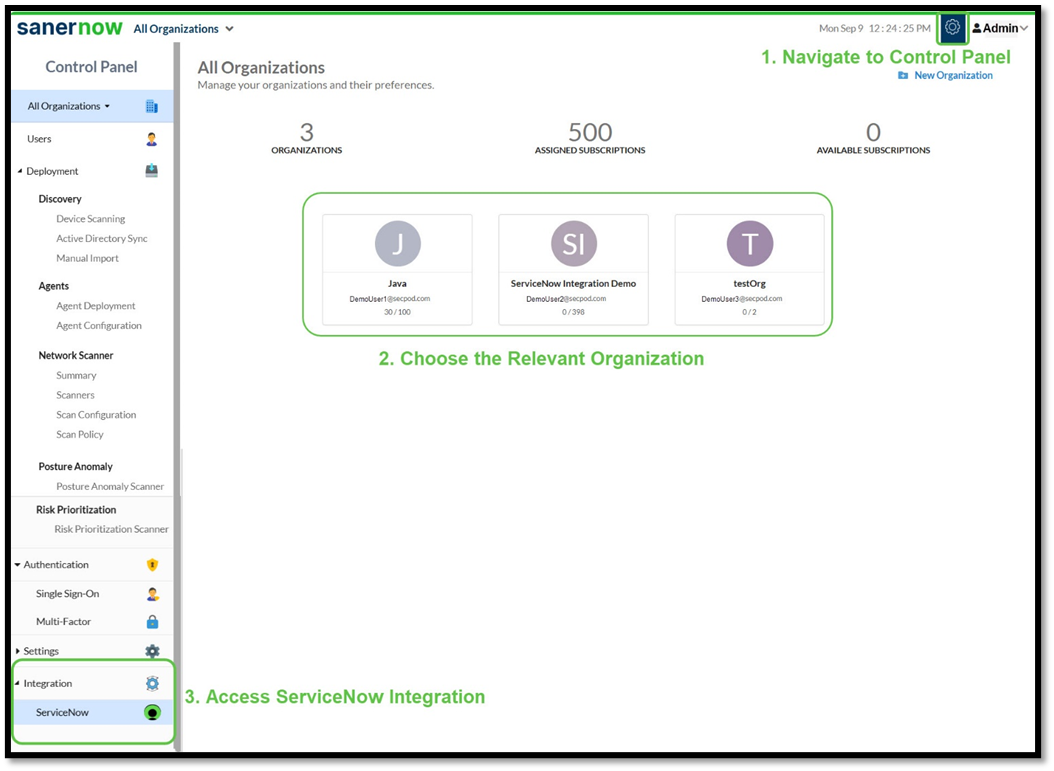The width and height of the screenshot is (1054, 771).
Task: Select Scanners in Network Scanner
Action: pos(75,395)
